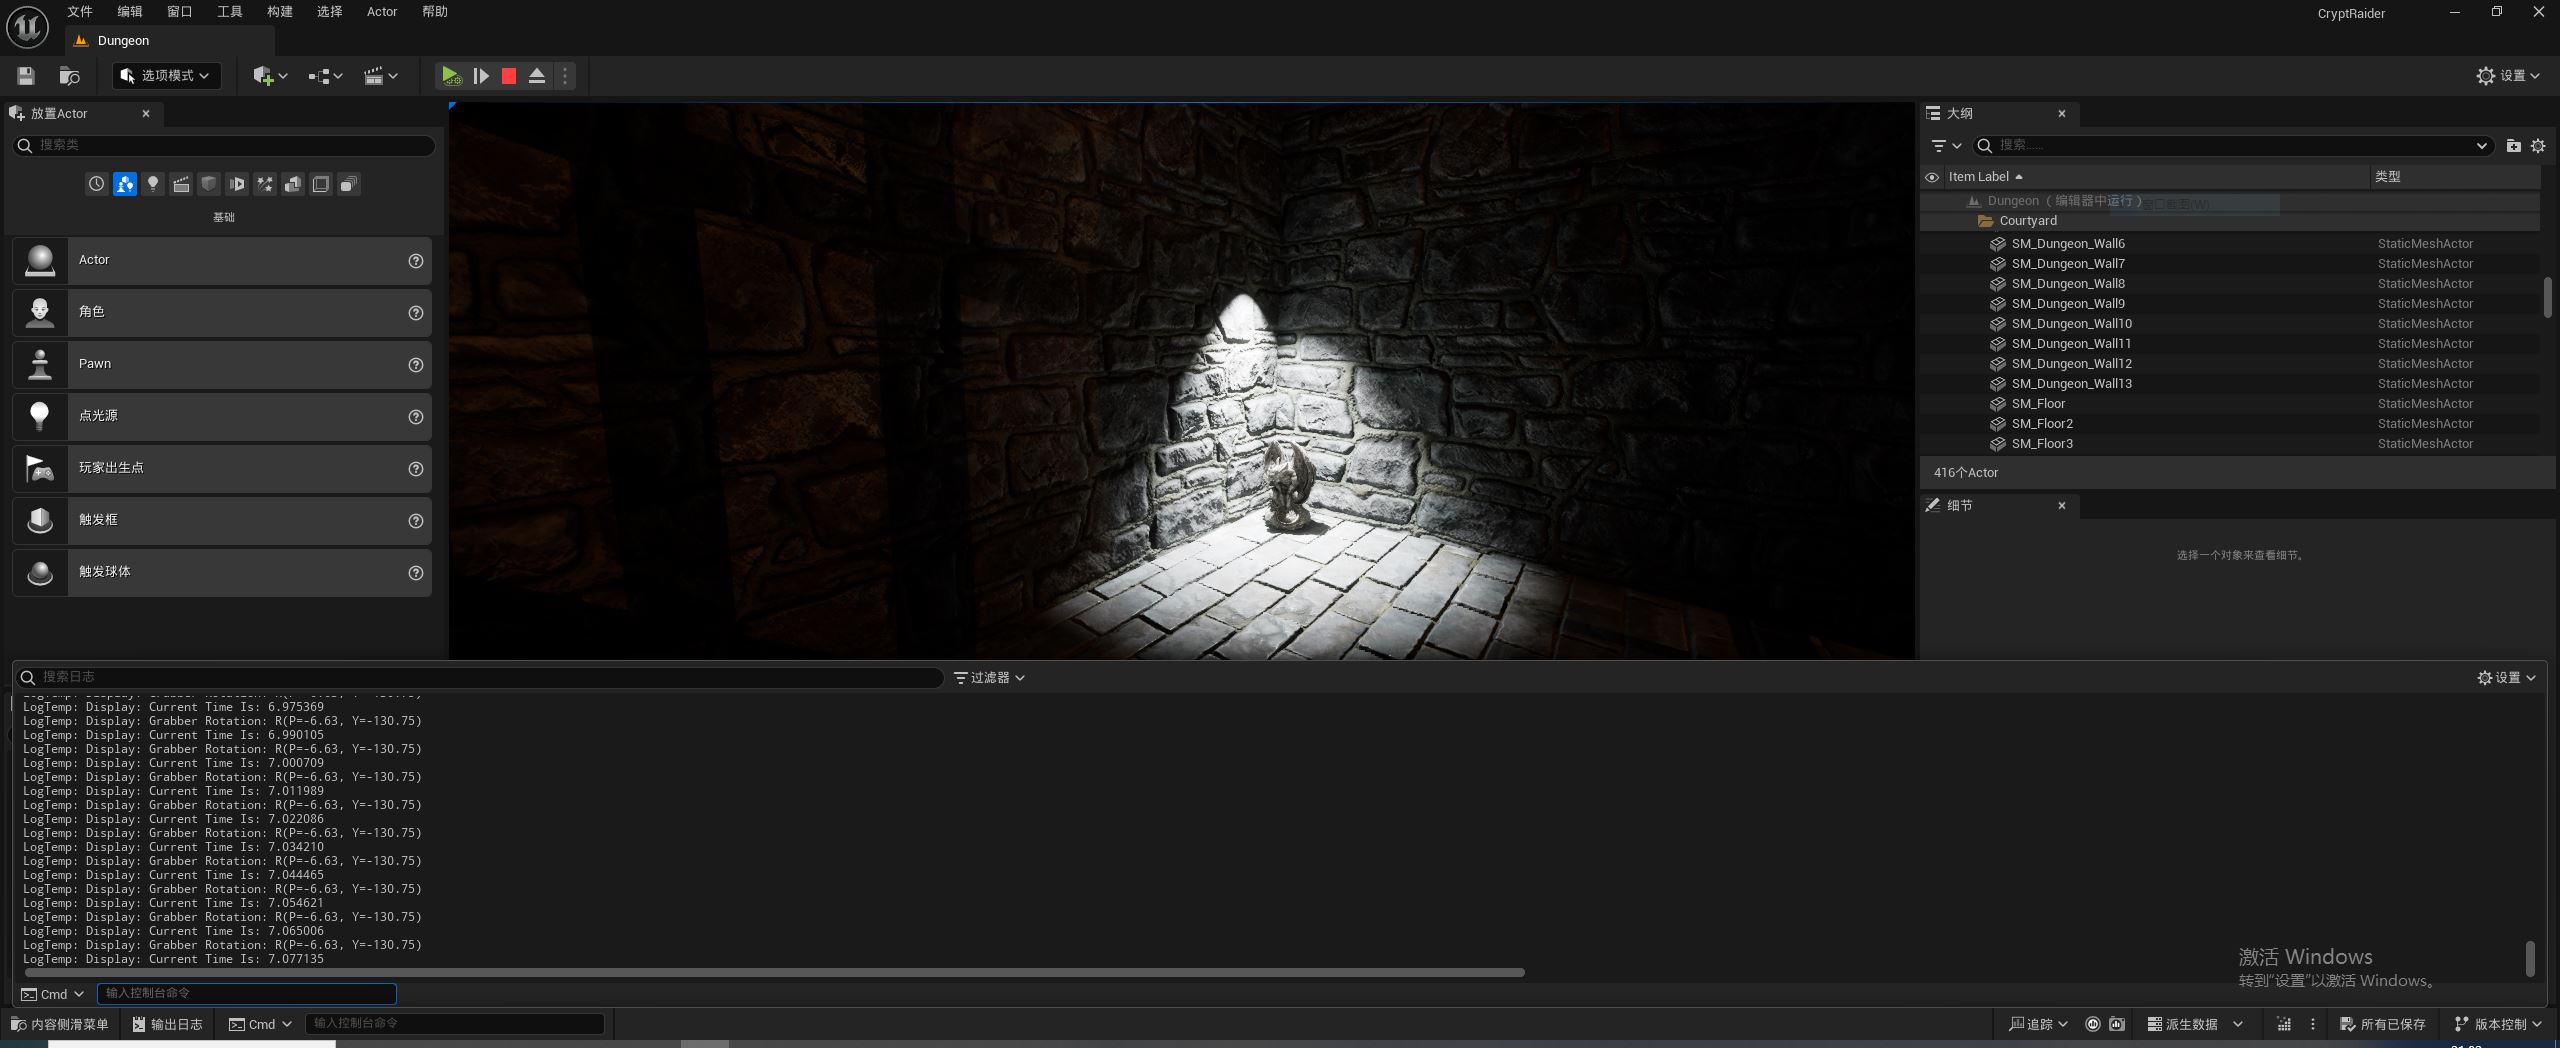
Task: Open the 版本控制 source control dropdown
Action: 2498,1024
